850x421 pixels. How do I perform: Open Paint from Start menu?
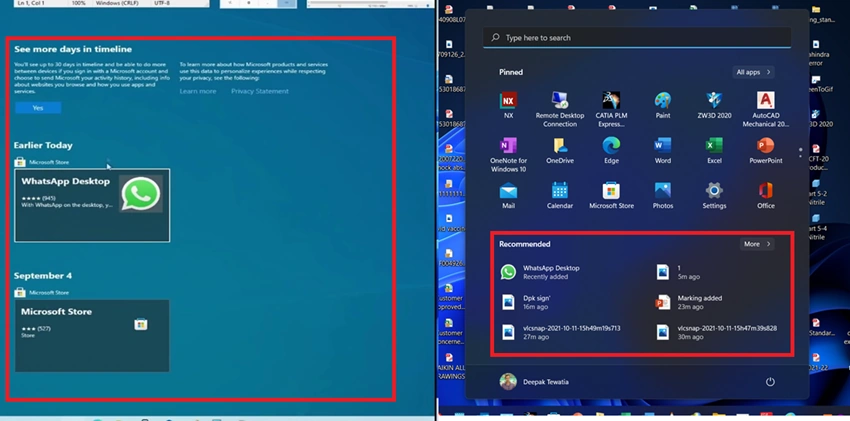coord(662,105)
